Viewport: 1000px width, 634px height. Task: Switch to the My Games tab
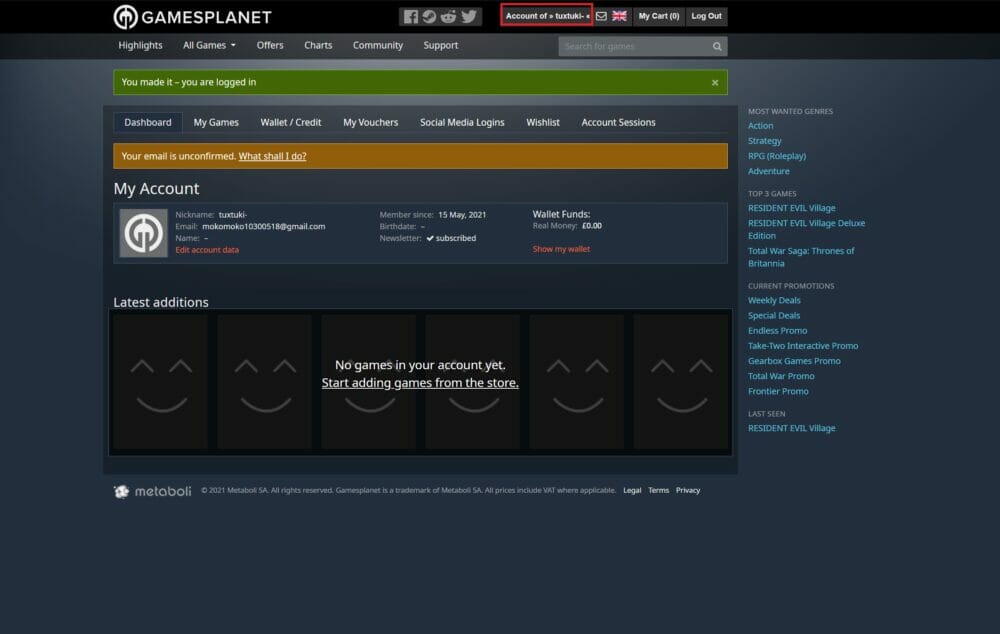(x=216, y=122)
